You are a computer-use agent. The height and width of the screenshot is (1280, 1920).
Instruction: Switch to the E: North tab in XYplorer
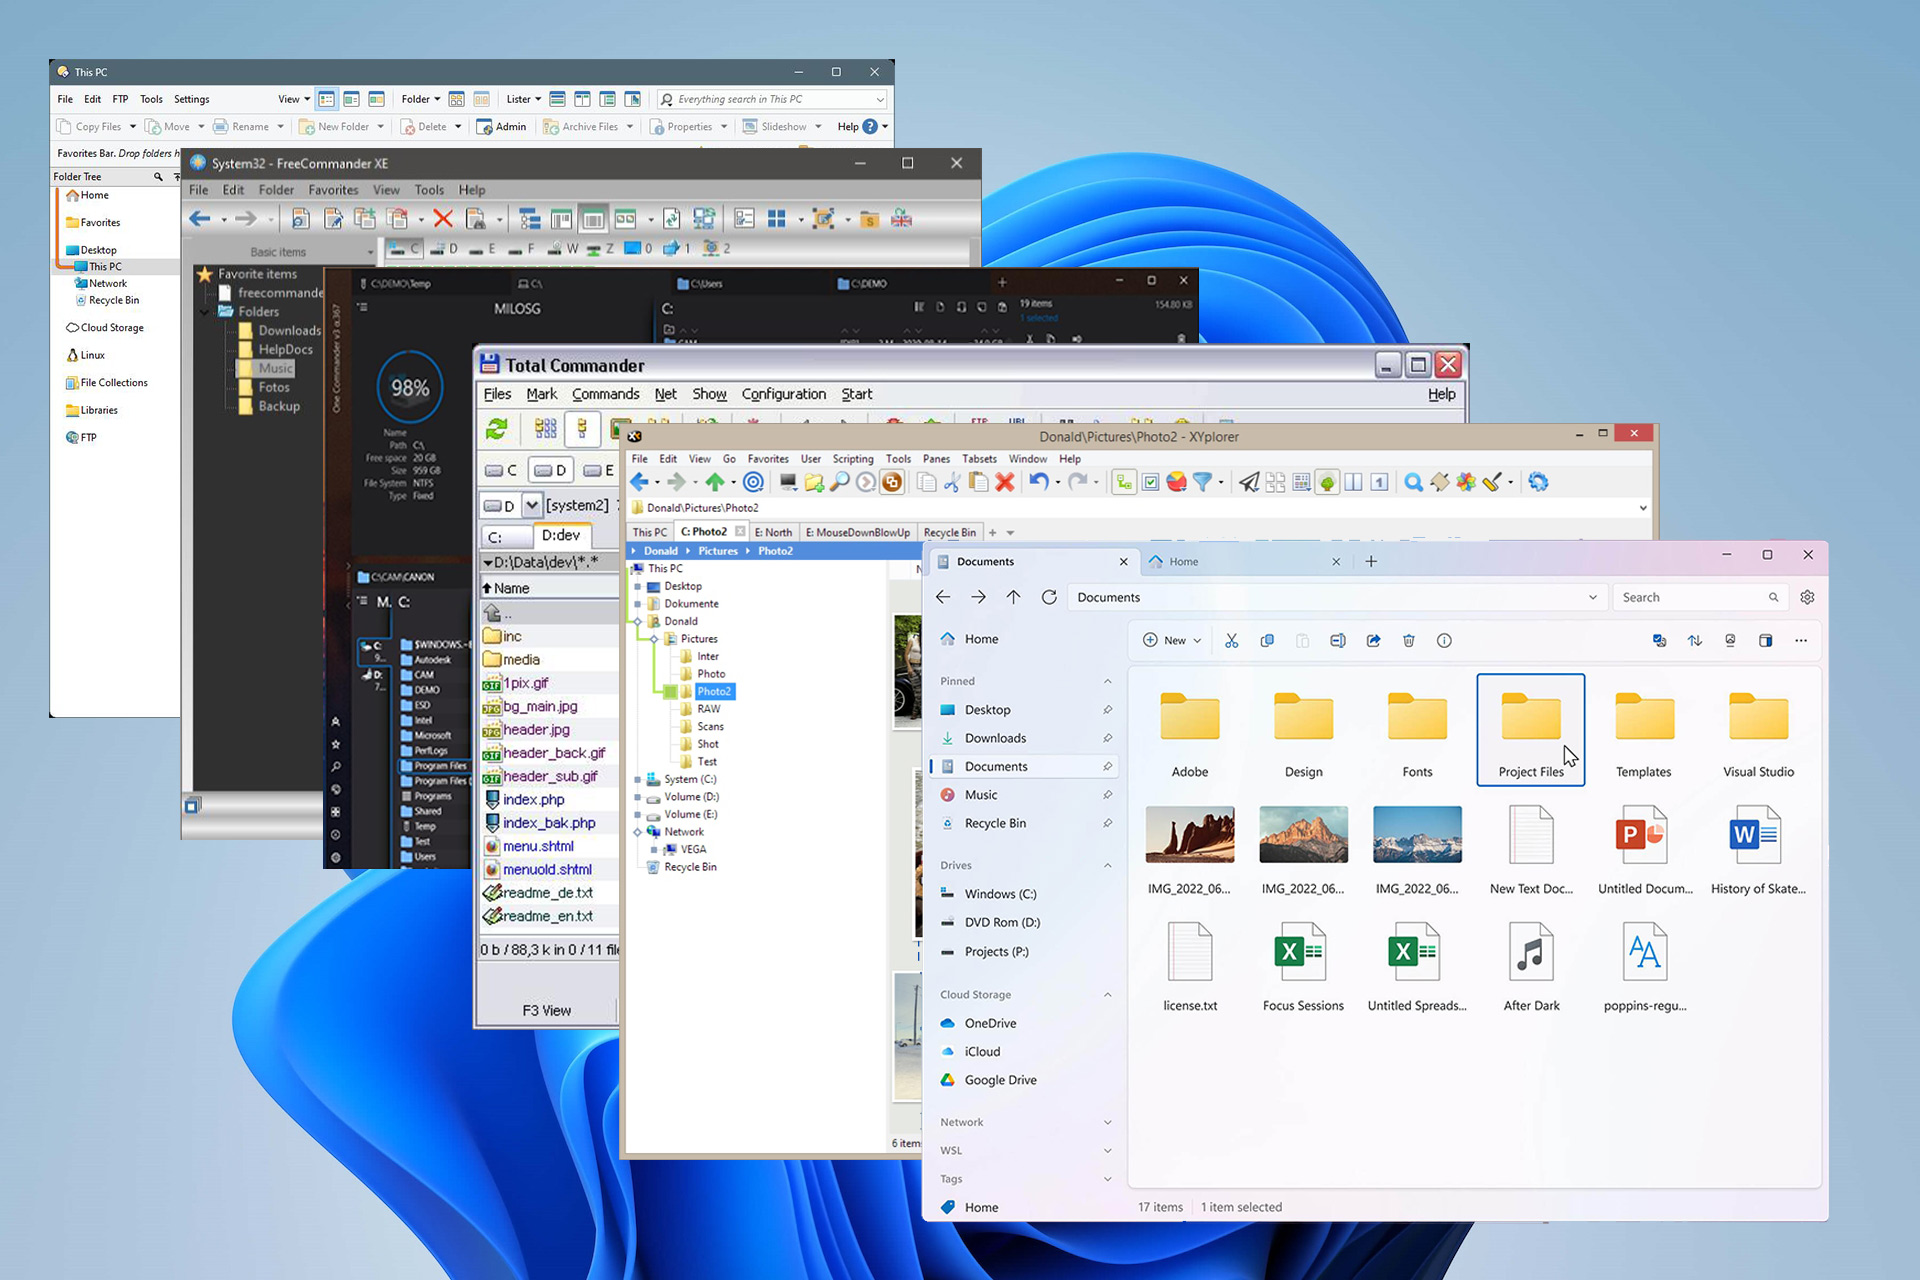pyautogui.click(x=773, y=533)
